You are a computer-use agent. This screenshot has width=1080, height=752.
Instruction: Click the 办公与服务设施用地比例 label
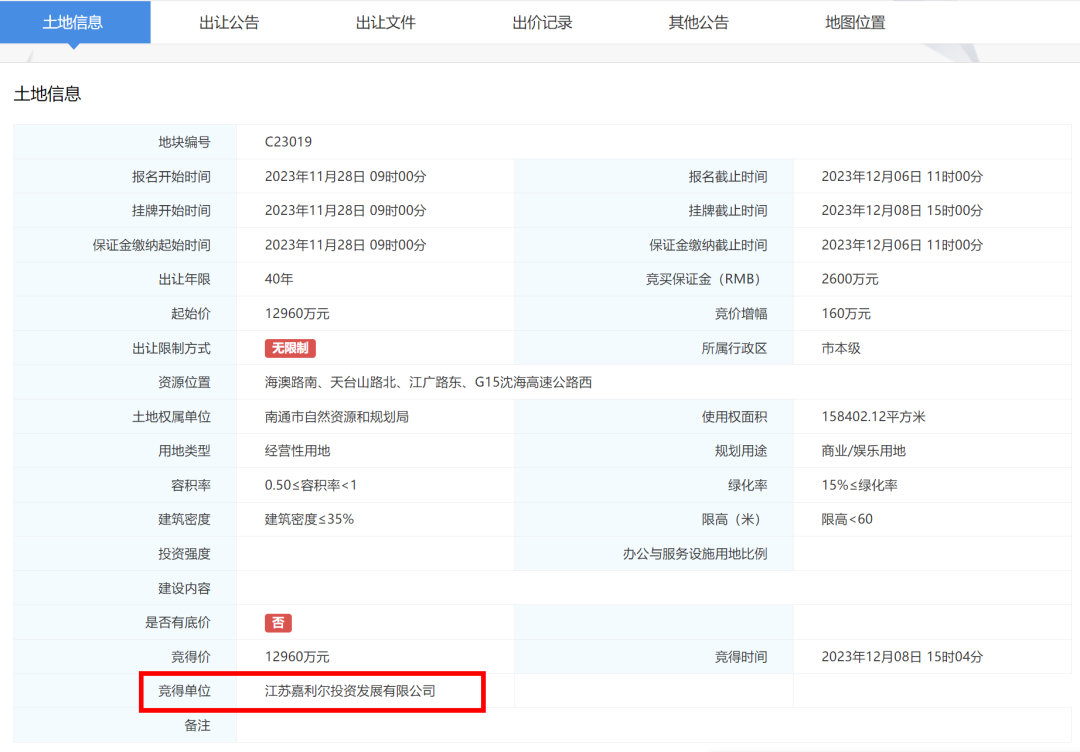tap(694, 554)
